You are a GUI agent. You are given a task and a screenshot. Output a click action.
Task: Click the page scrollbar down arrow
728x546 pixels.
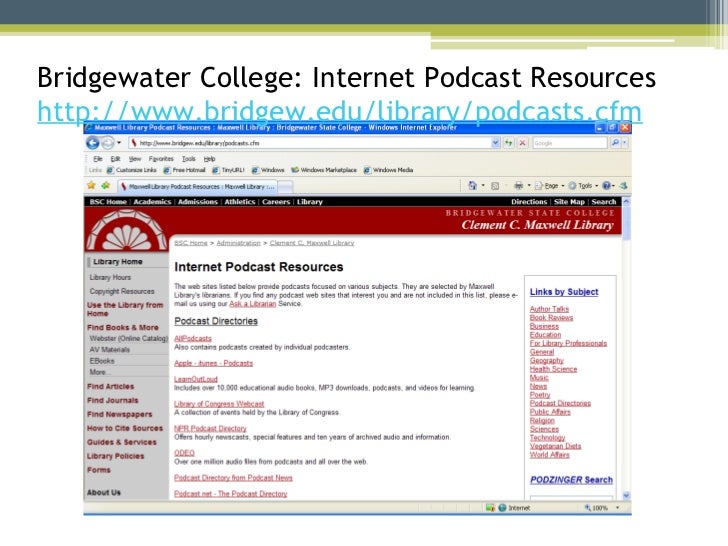point(626,495)
